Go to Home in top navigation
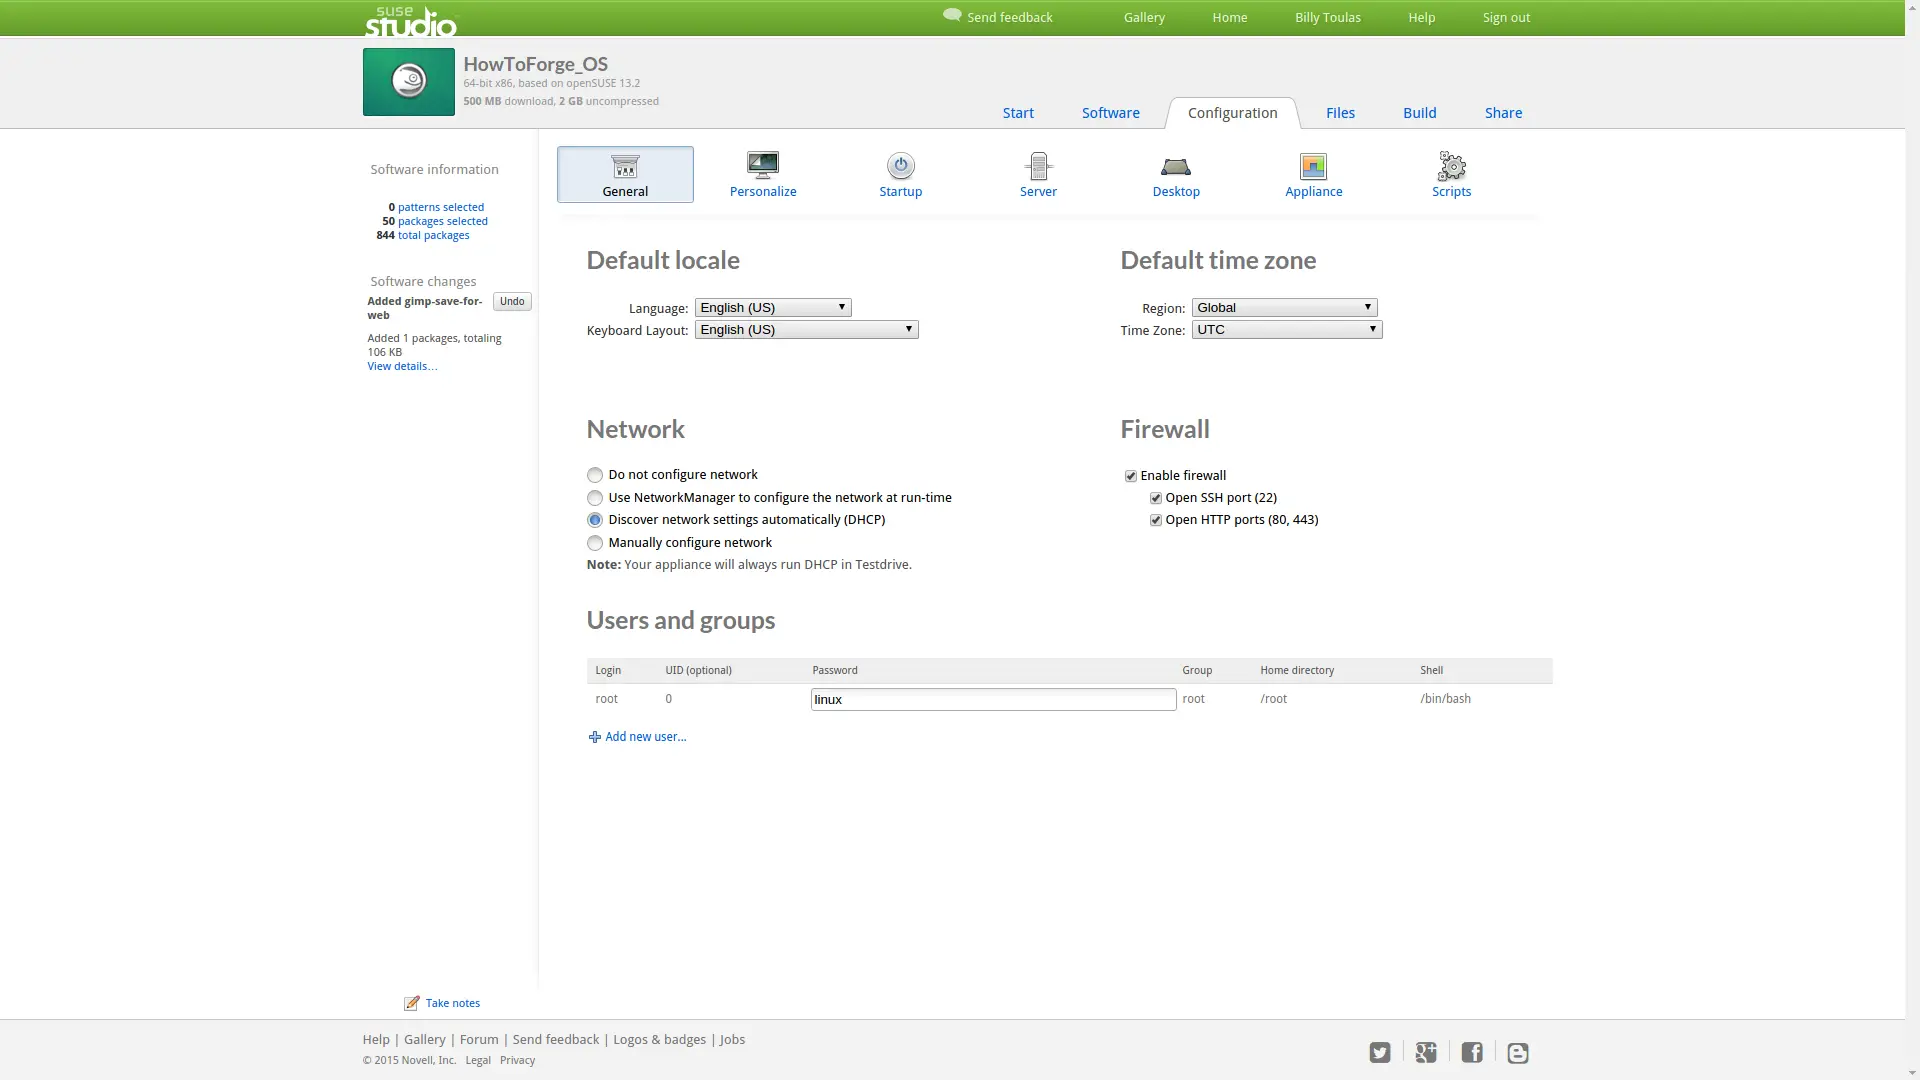 coord(1230,17)
